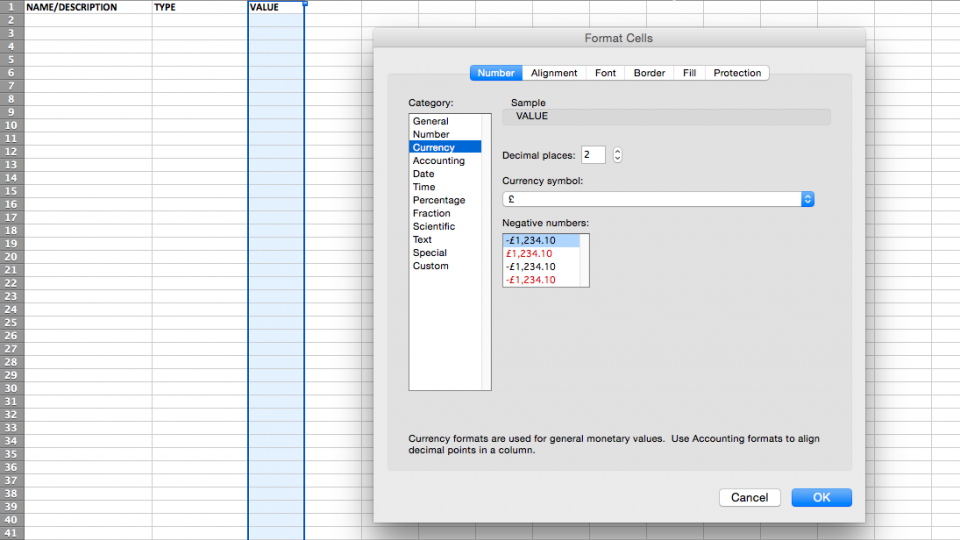
Task: Select row 40 header in spreadsheet
Action: tap(12, 520)
